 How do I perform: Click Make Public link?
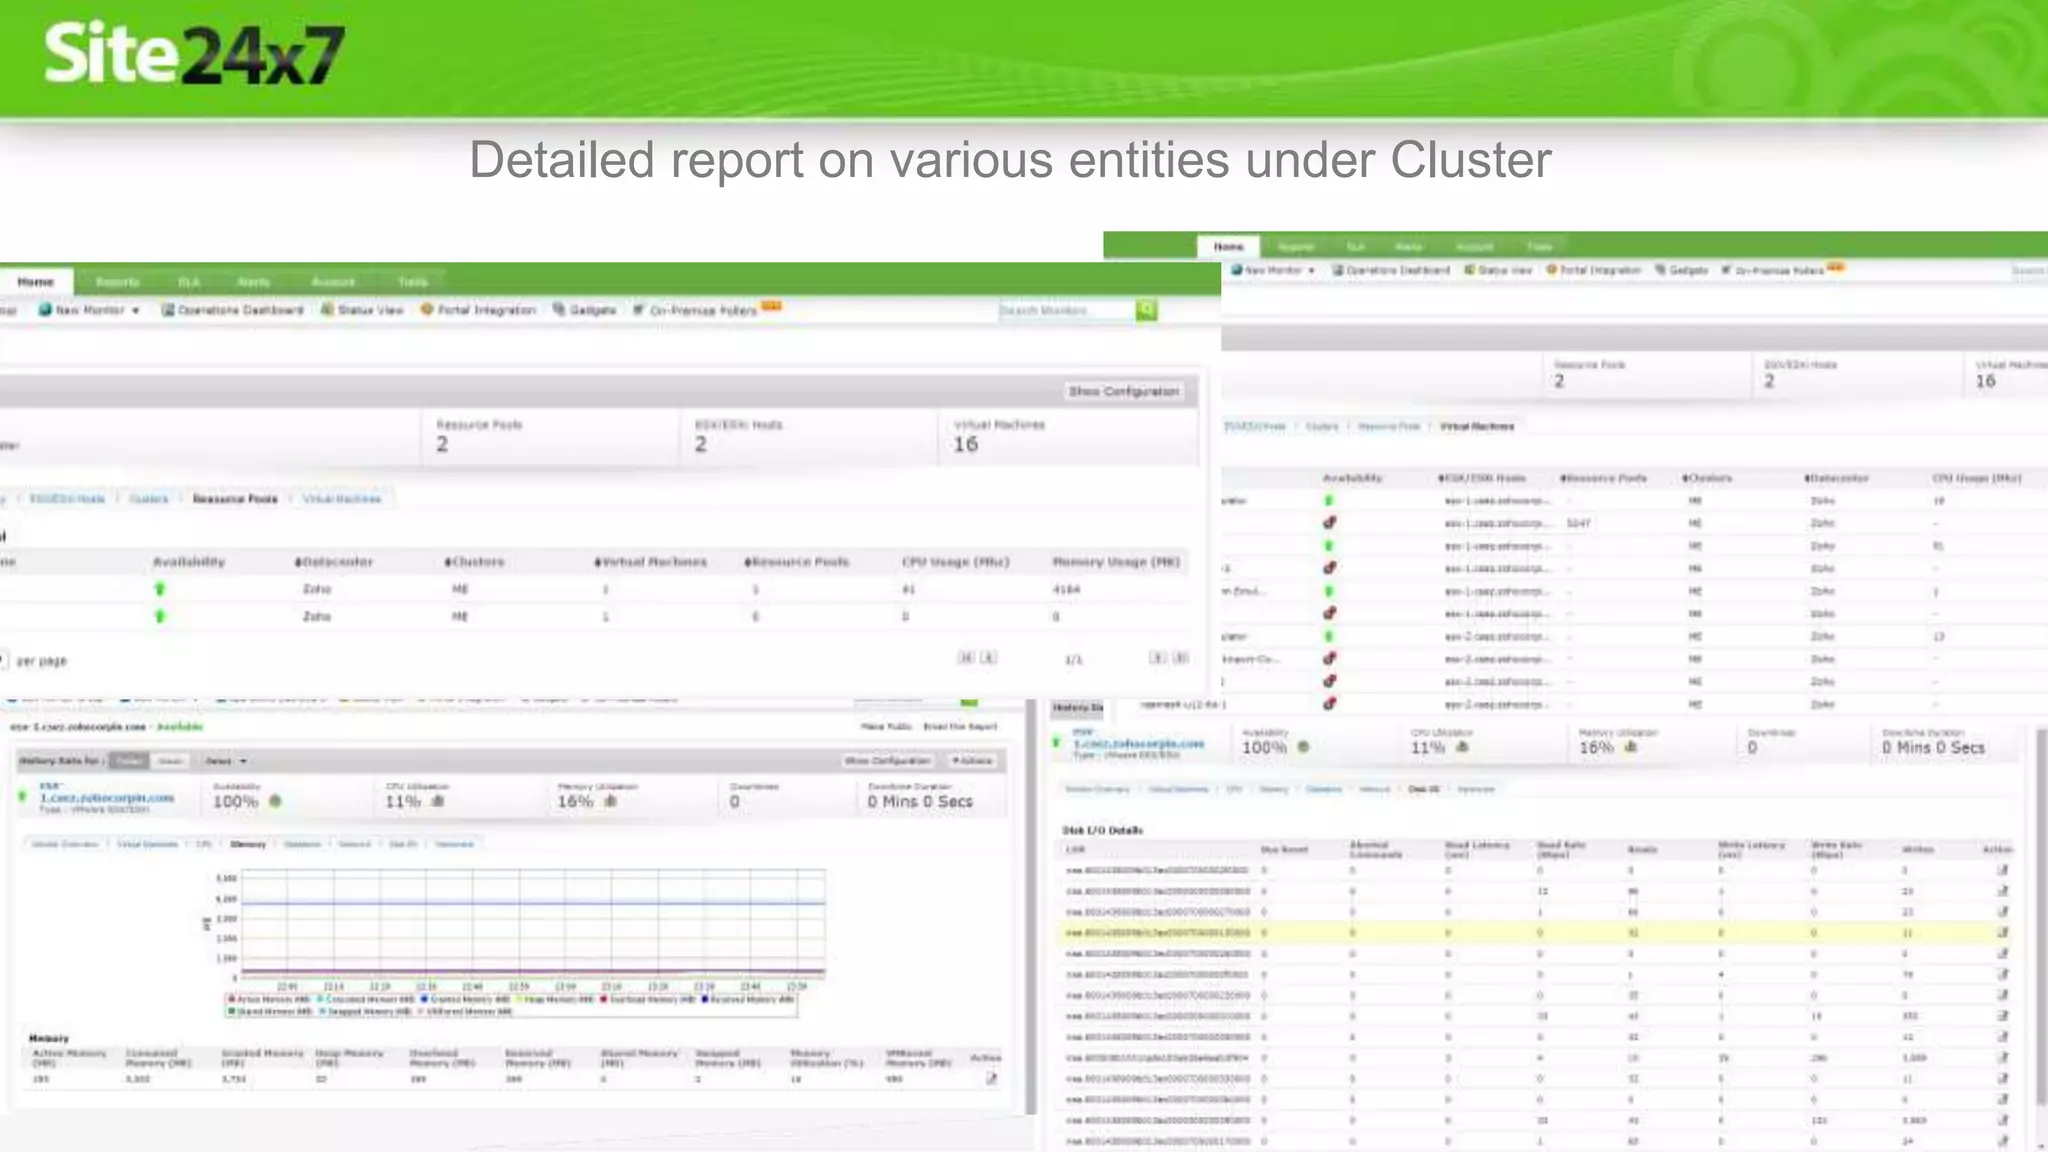point(886,727)
